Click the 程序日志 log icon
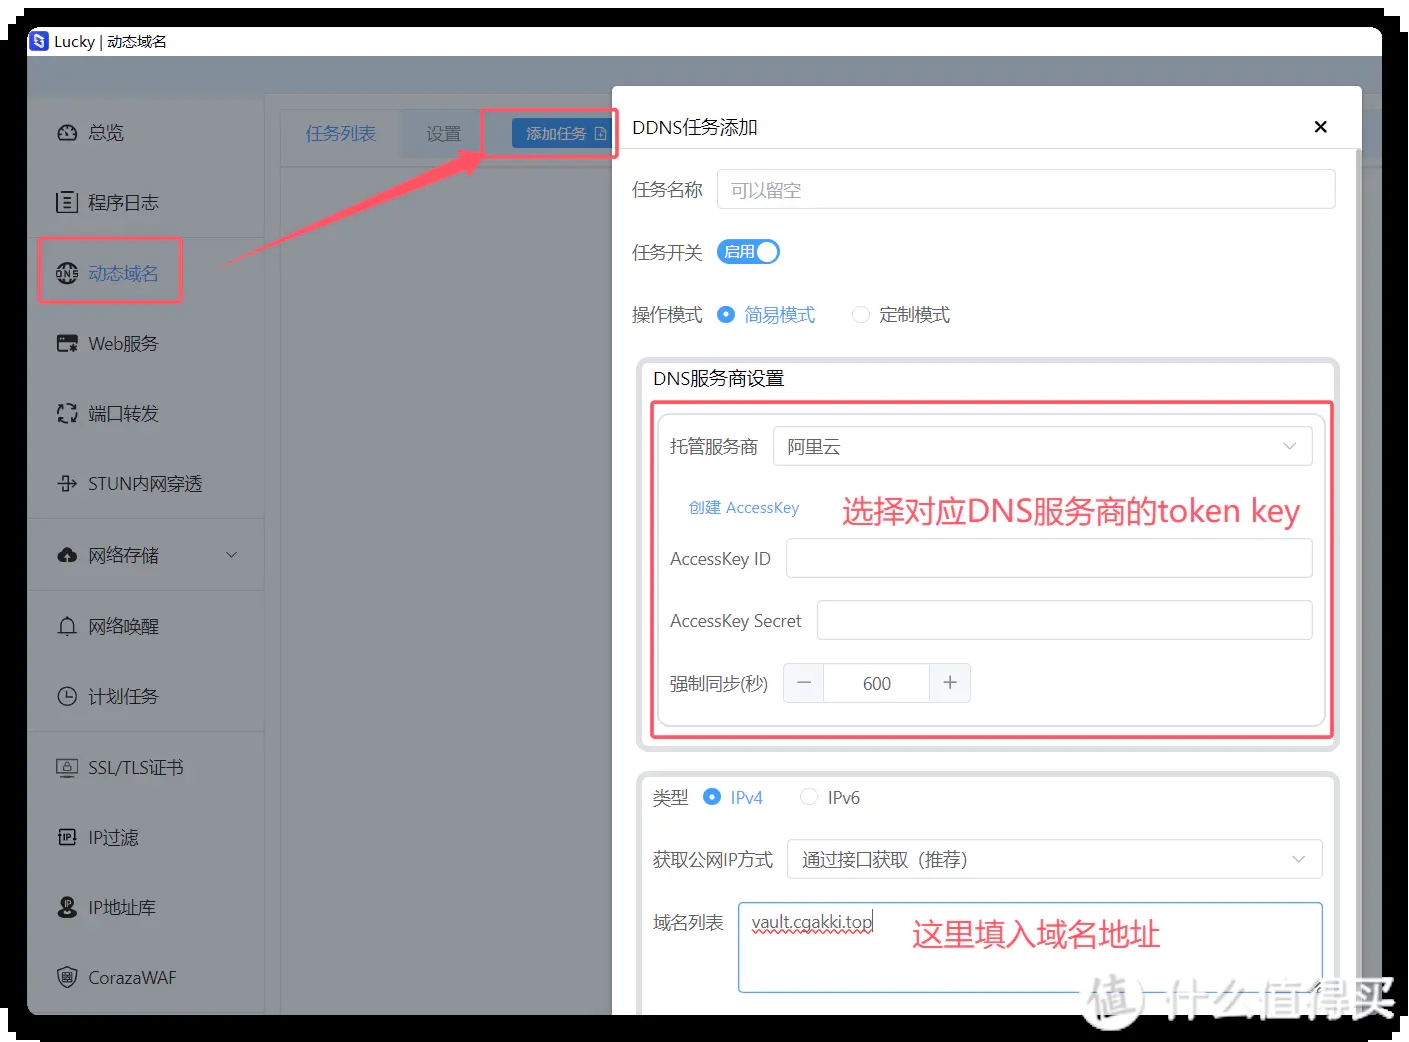 pyautogui.click(x=67, y=203)
